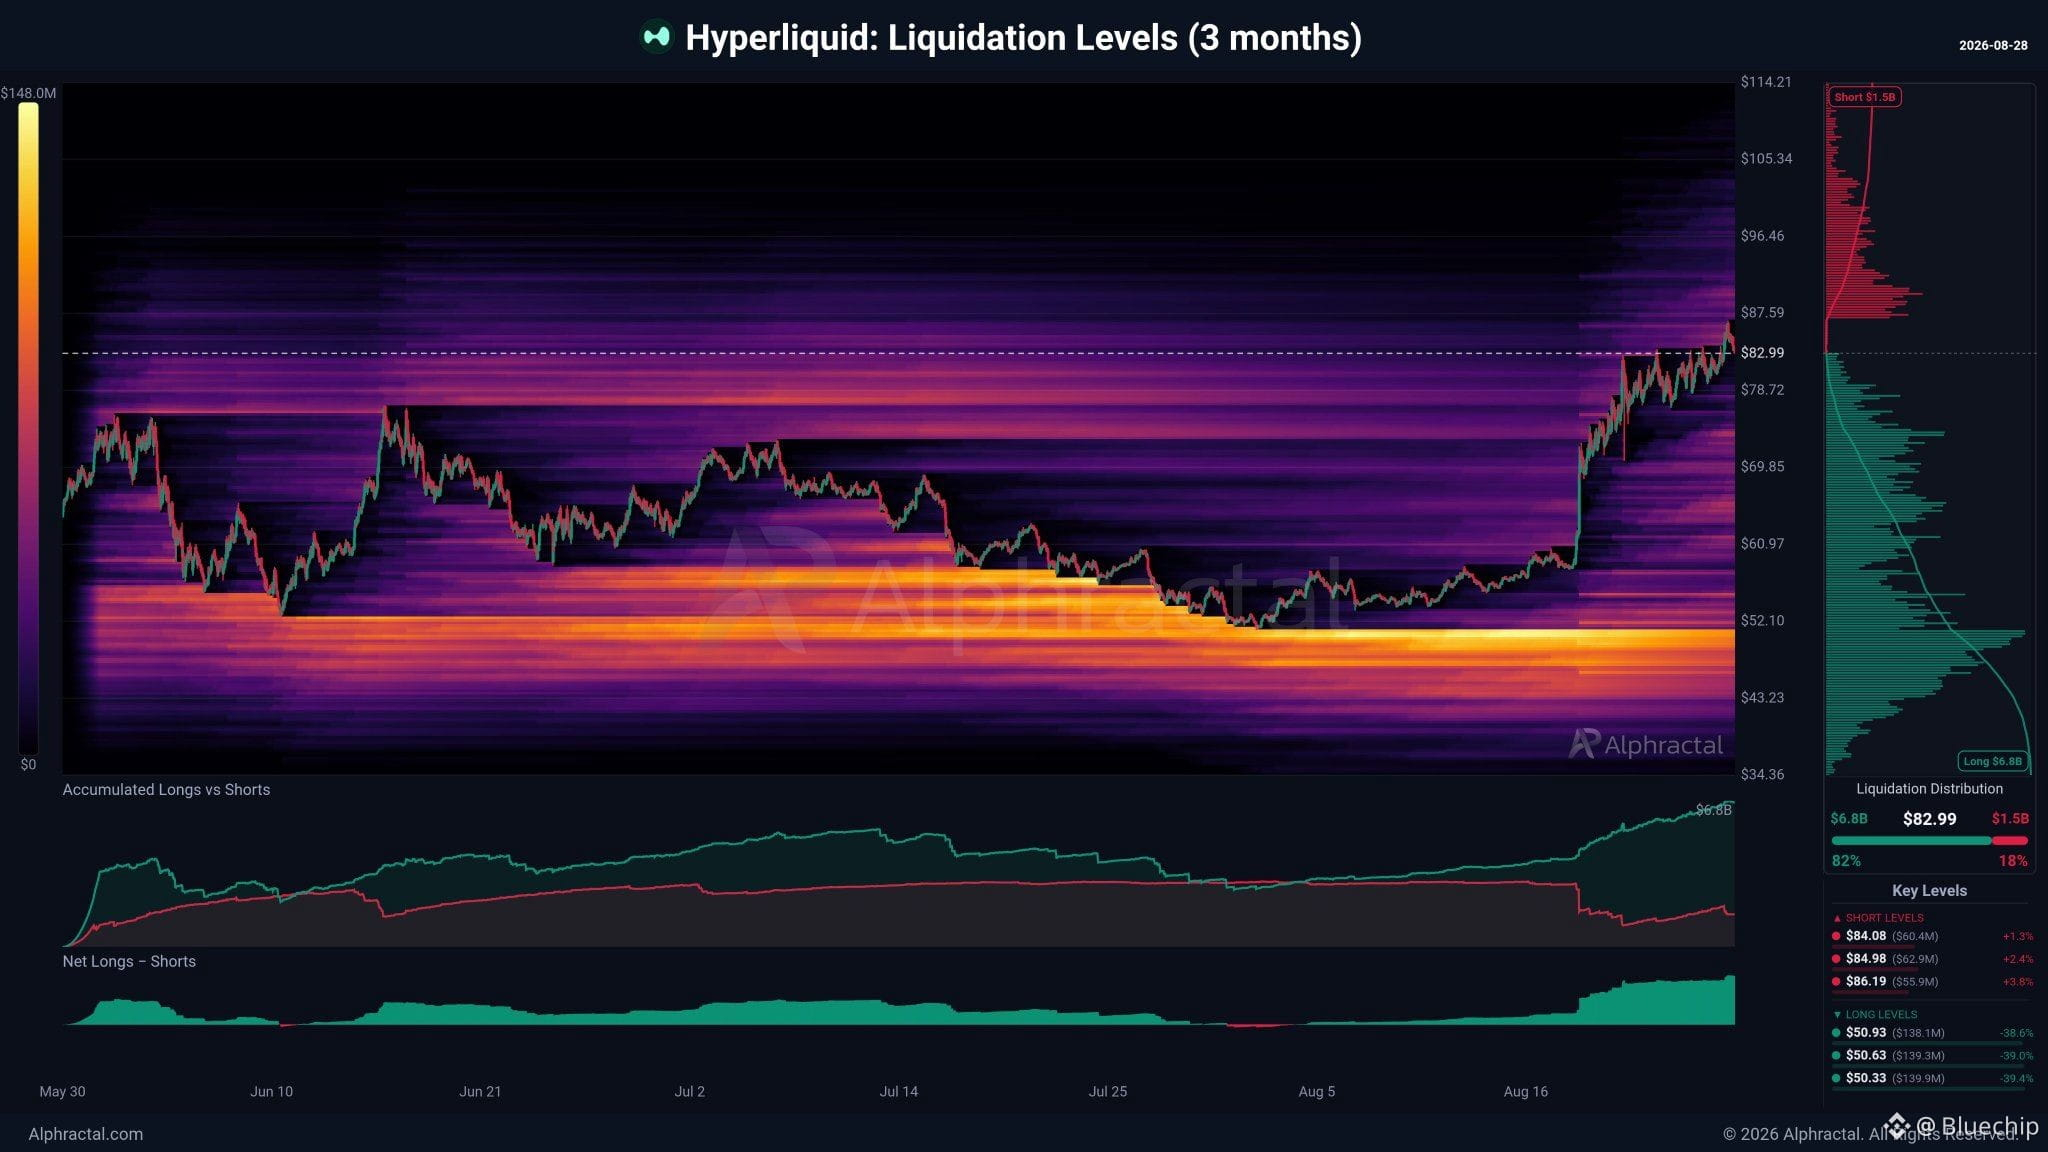Image resolution: width=2048 pixels, height=1152 pixels.
Task: Click the $52.10 price axis label
Action: 1762,620
